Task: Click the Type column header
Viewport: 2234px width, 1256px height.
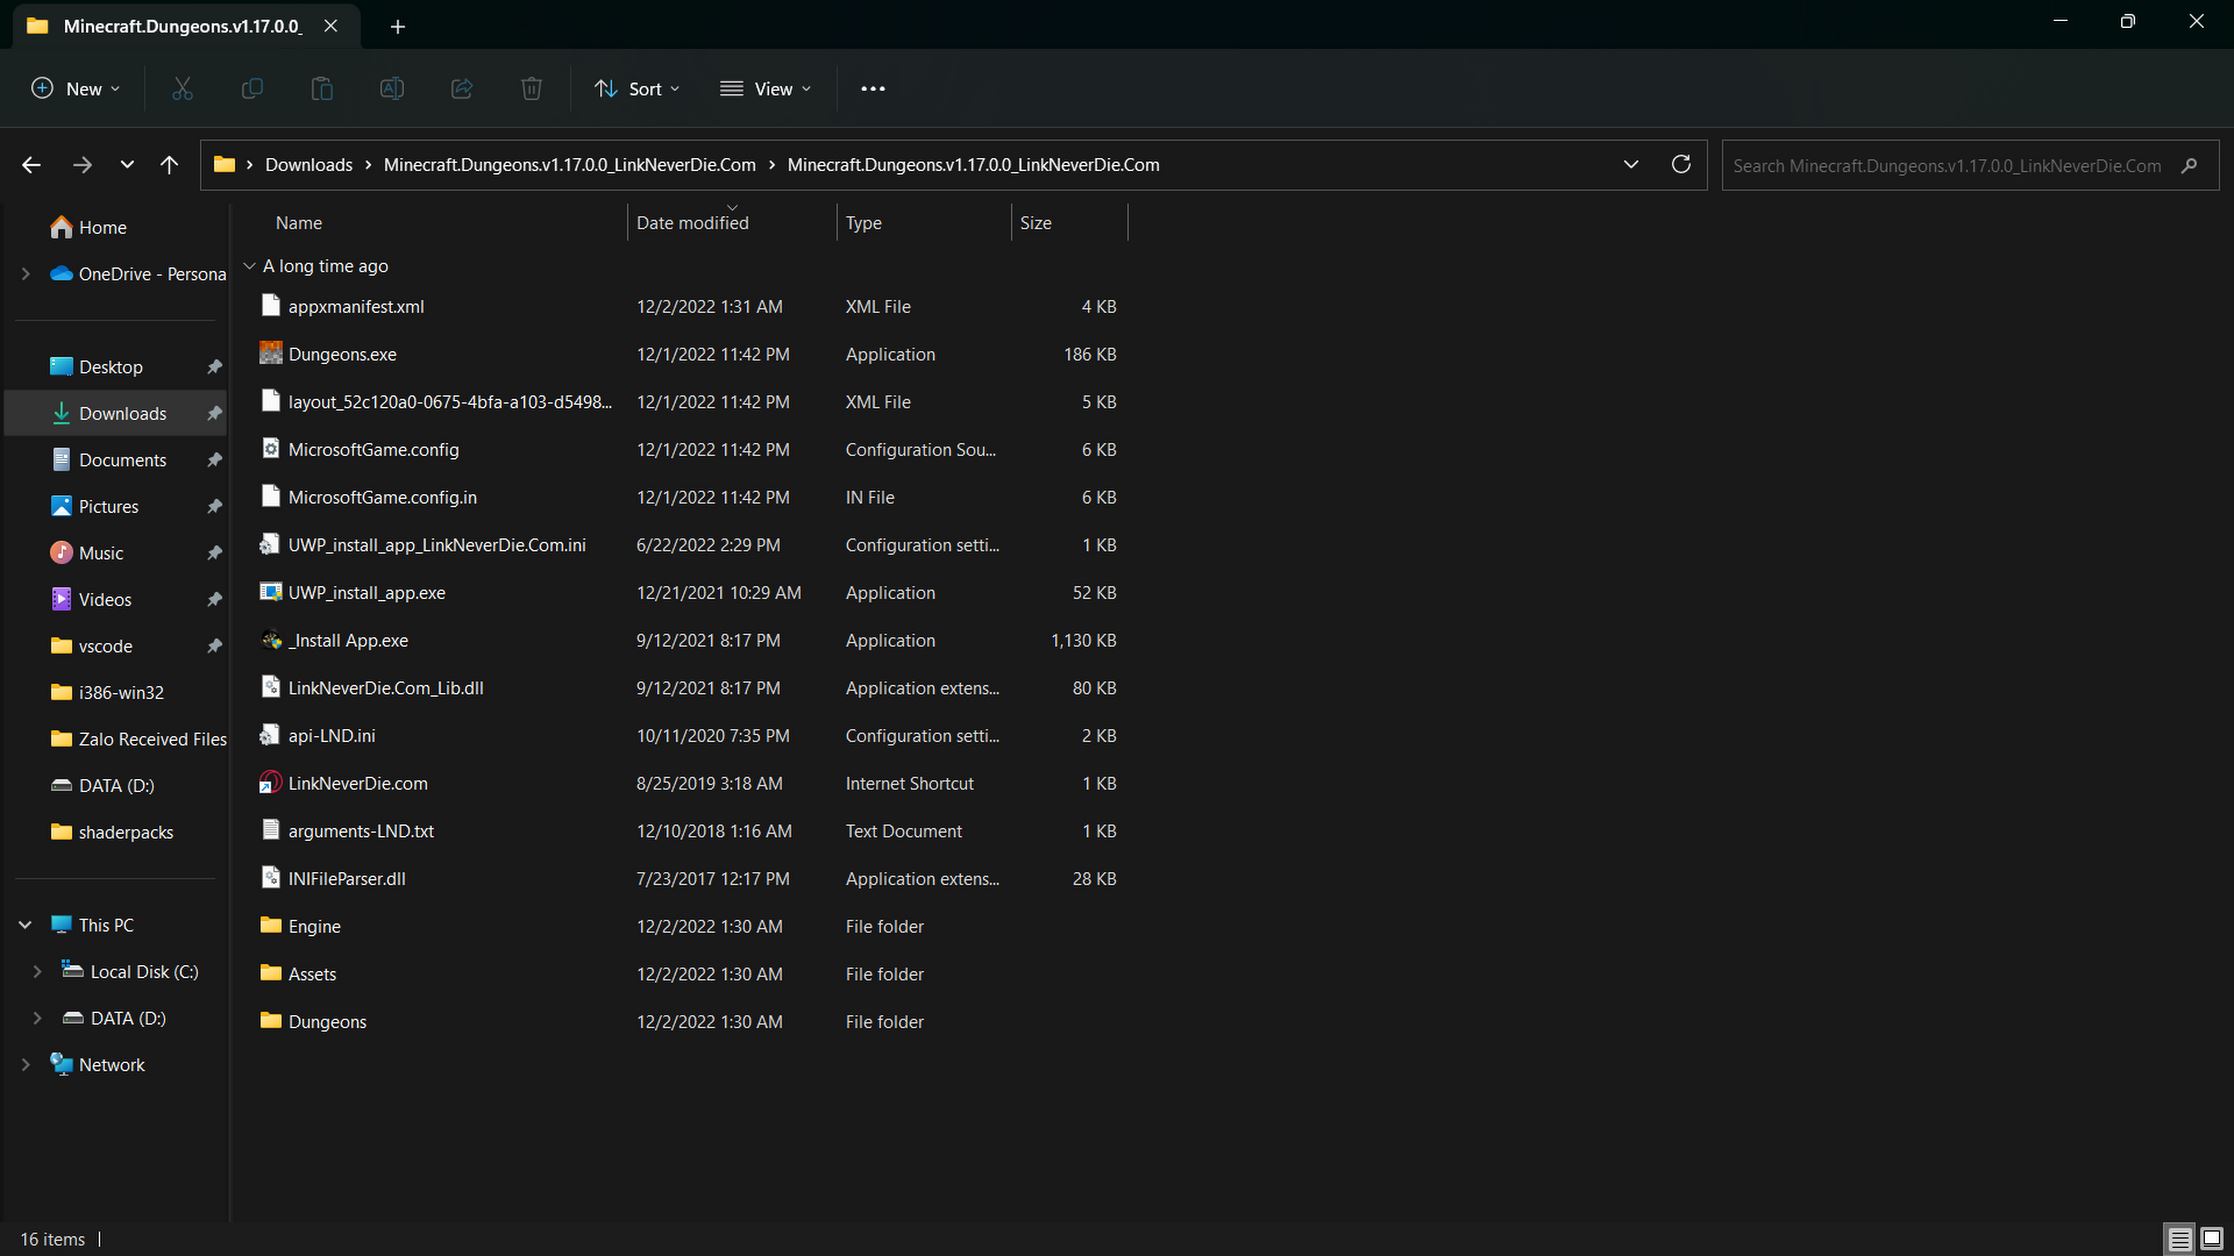Action: tap(865, 222)
